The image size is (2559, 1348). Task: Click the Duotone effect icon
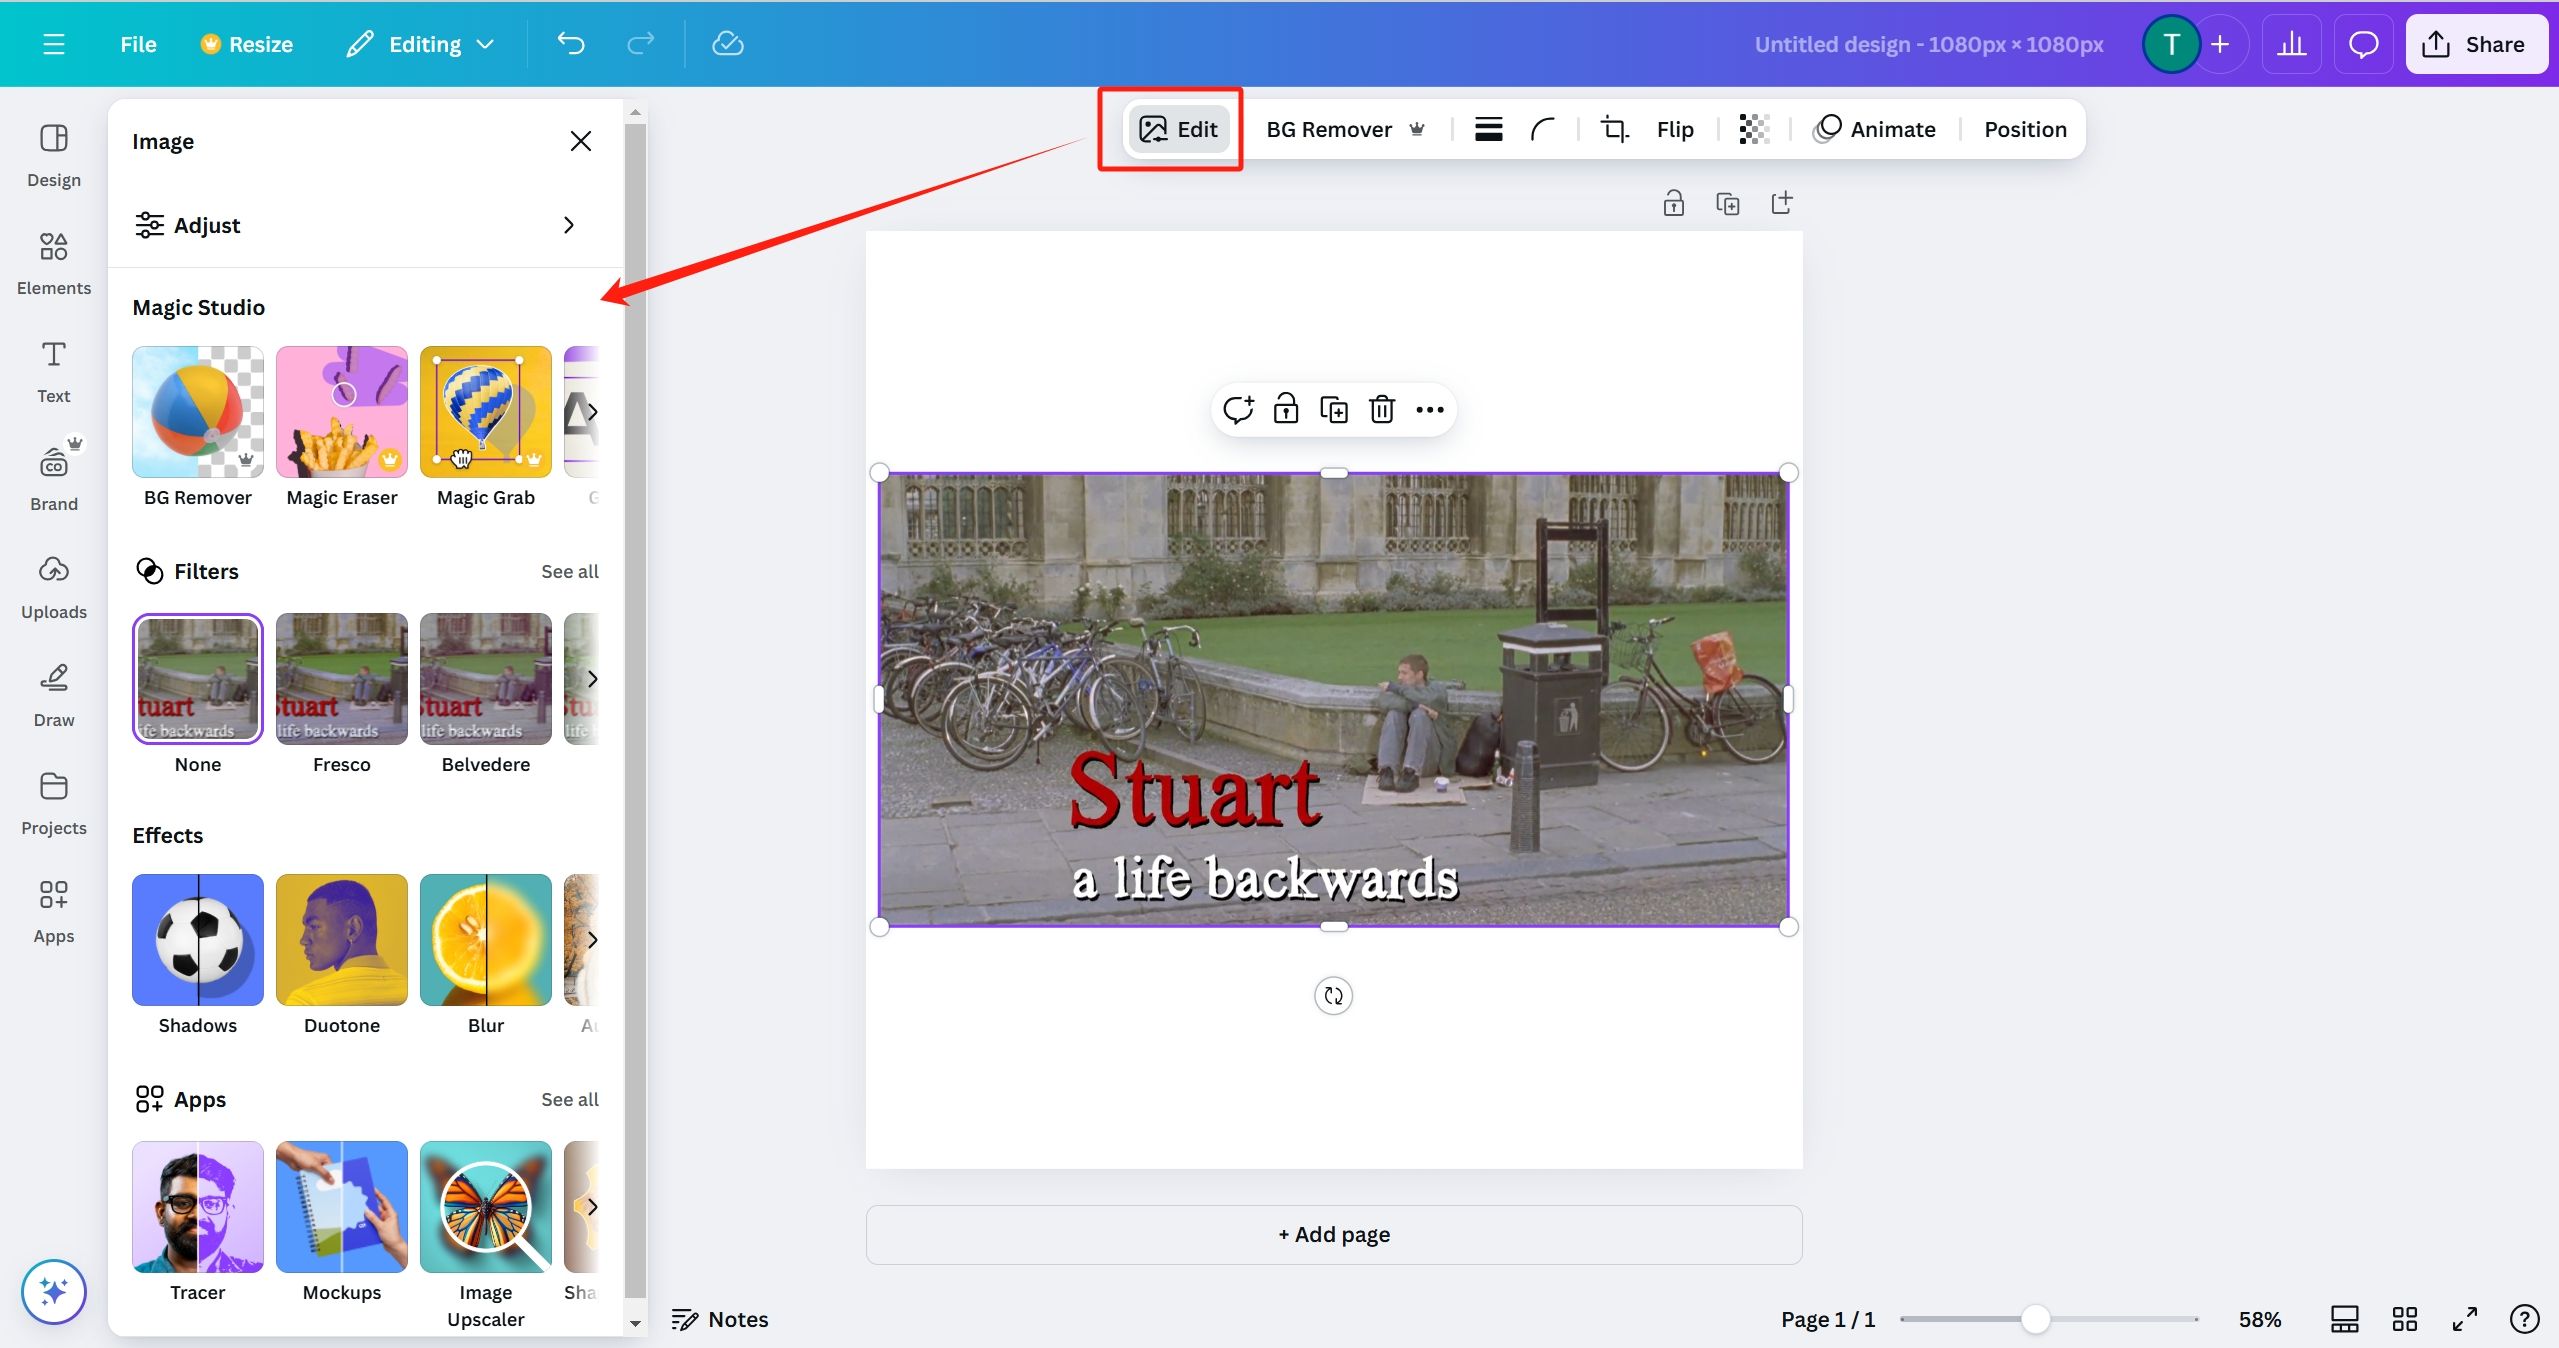340,938
